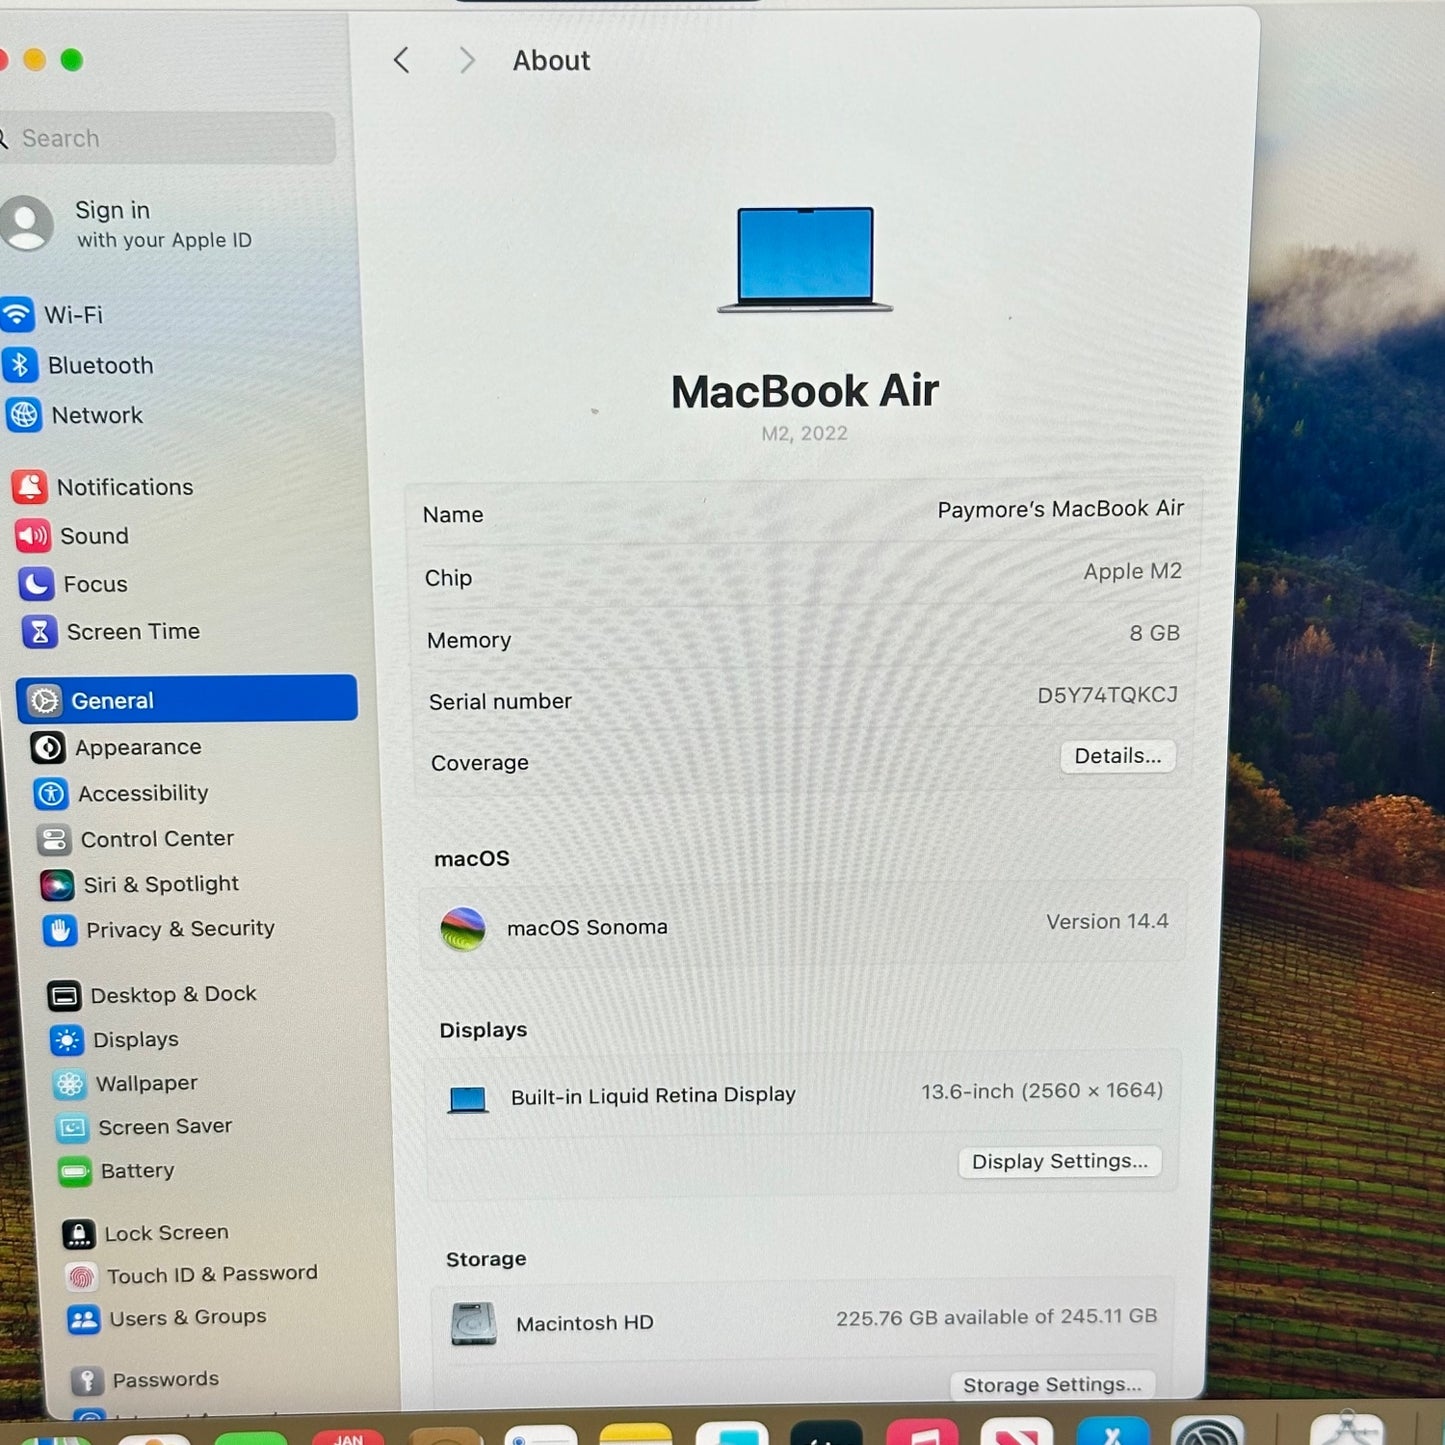Image resolution: width=1445 pixels, height=1445 pixels.
Task: Open Siri & Spotlight icon
Action: pos(57,885)
